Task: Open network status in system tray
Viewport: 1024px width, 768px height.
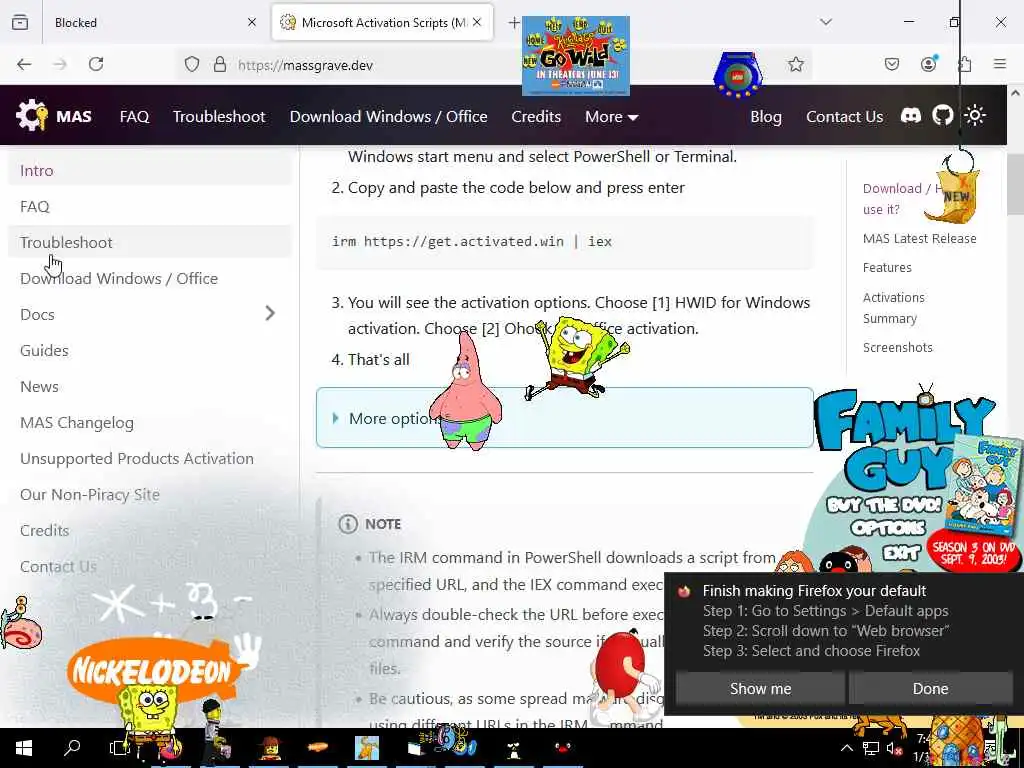Action: [x=871, y=748]
